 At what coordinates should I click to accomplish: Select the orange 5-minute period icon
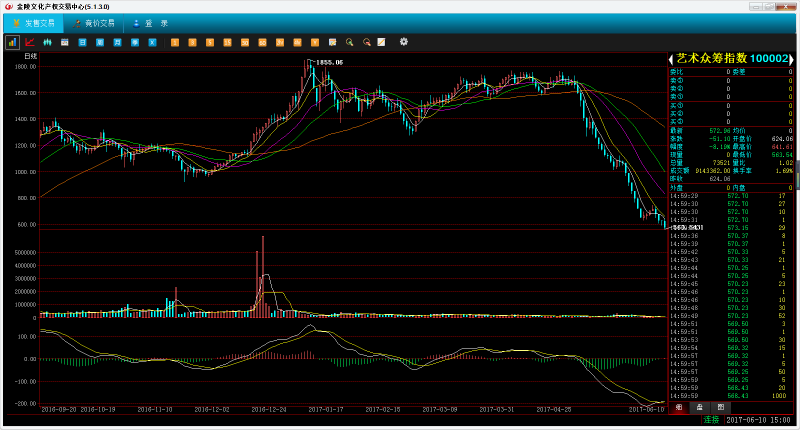[210, 42]
